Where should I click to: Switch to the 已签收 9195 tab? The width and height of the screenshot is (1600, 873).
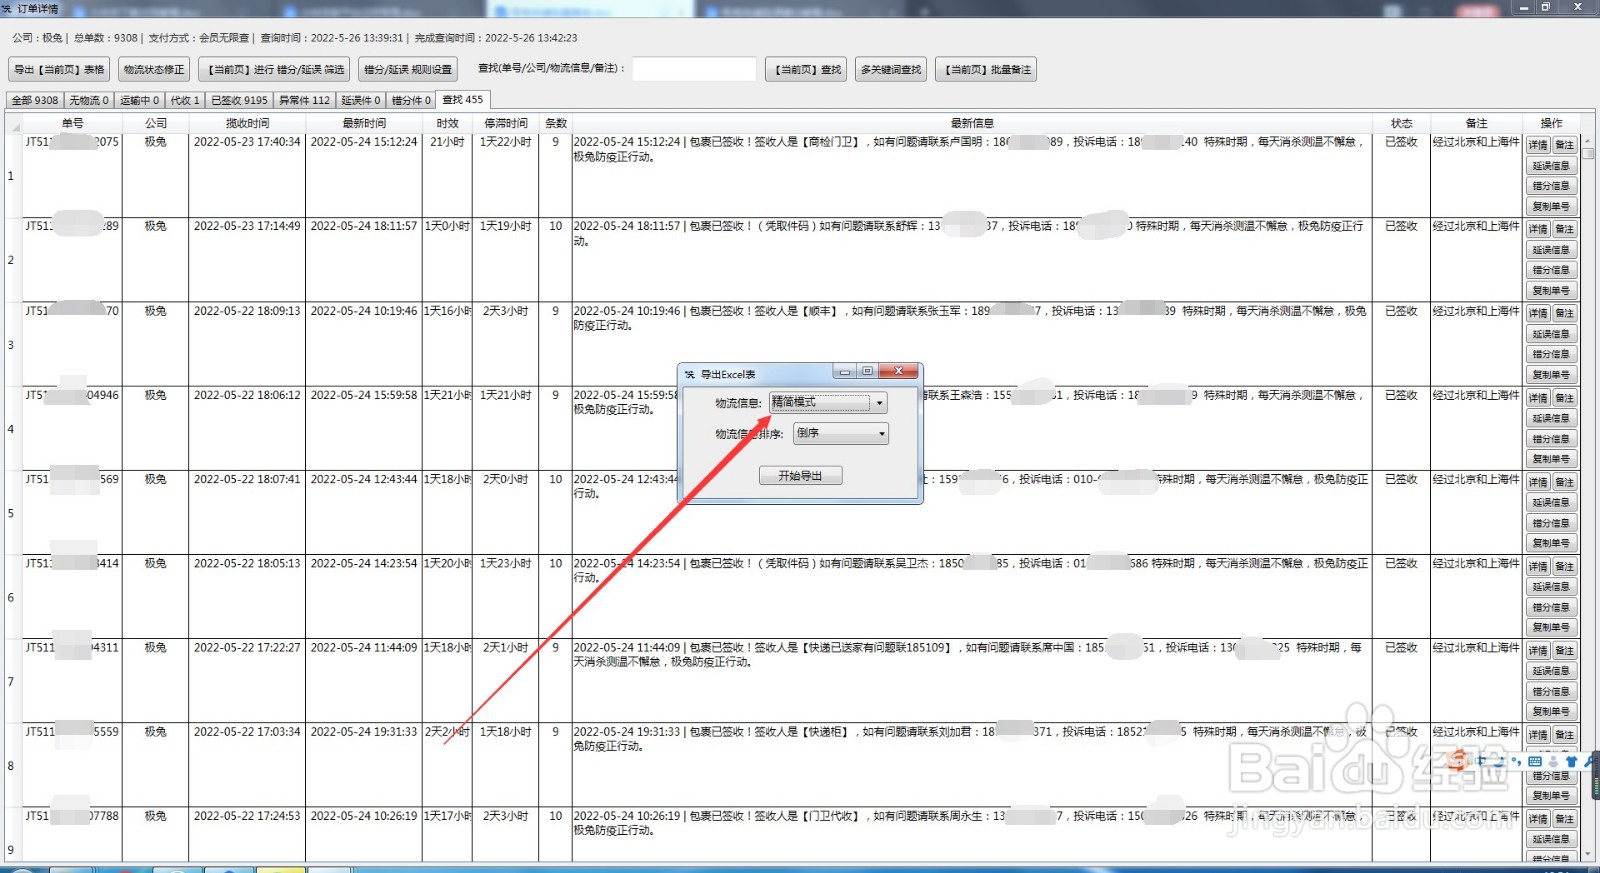click(239, 101)
